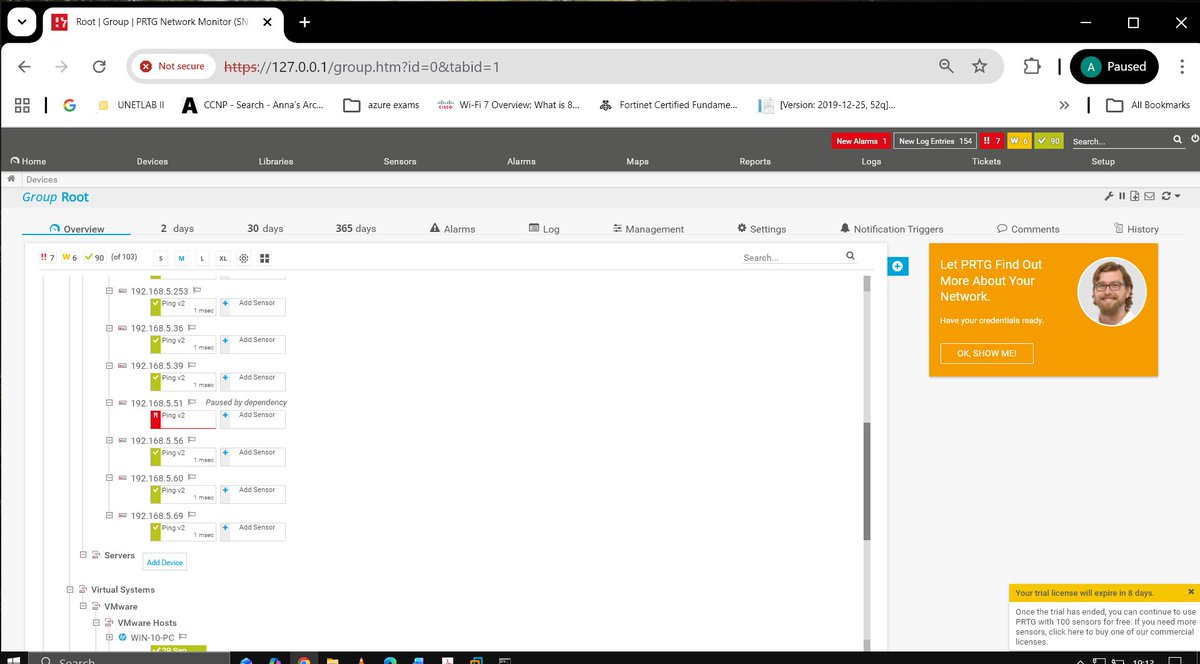Click the yellow W 6 warnings badge in header
This screenshot has height=664, width=1200.
pos(1019,141)
